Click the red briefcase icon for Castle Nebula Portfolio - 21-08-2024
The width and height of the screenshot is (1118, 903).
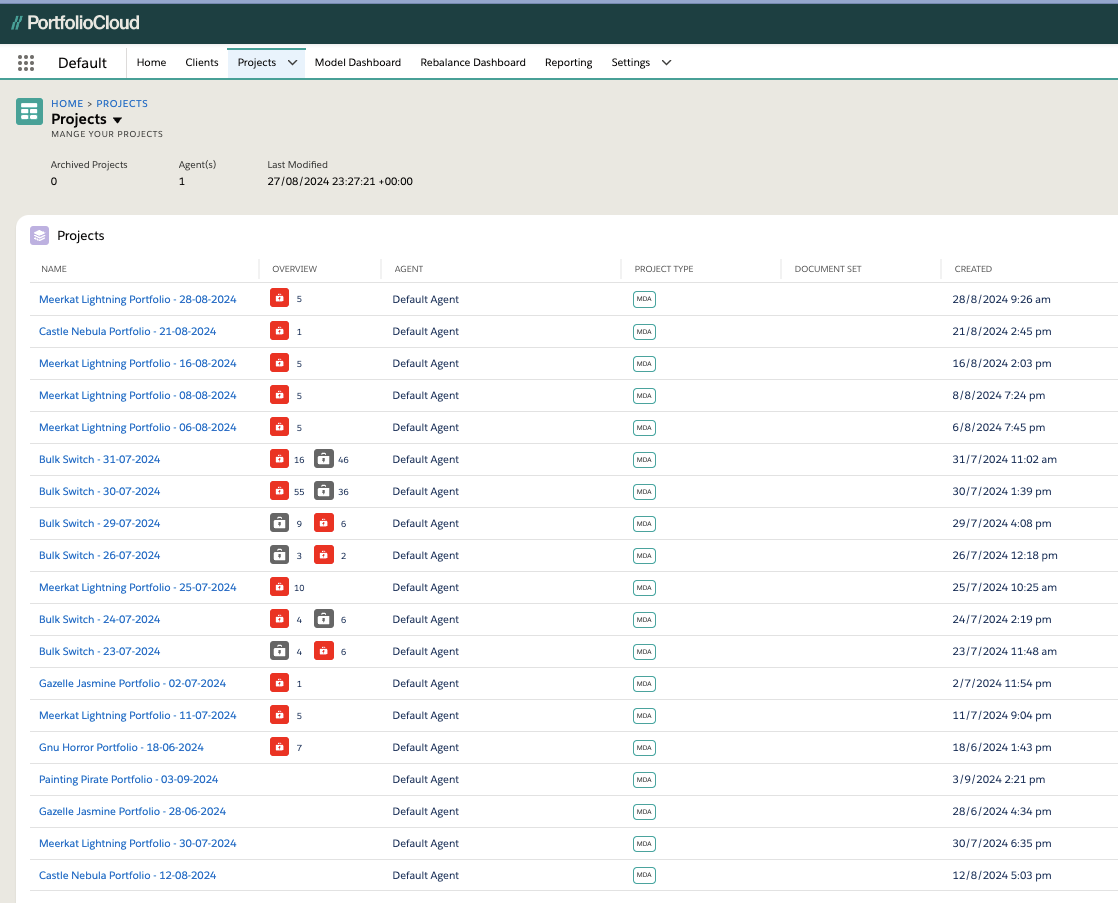click(x=279, y=330)
